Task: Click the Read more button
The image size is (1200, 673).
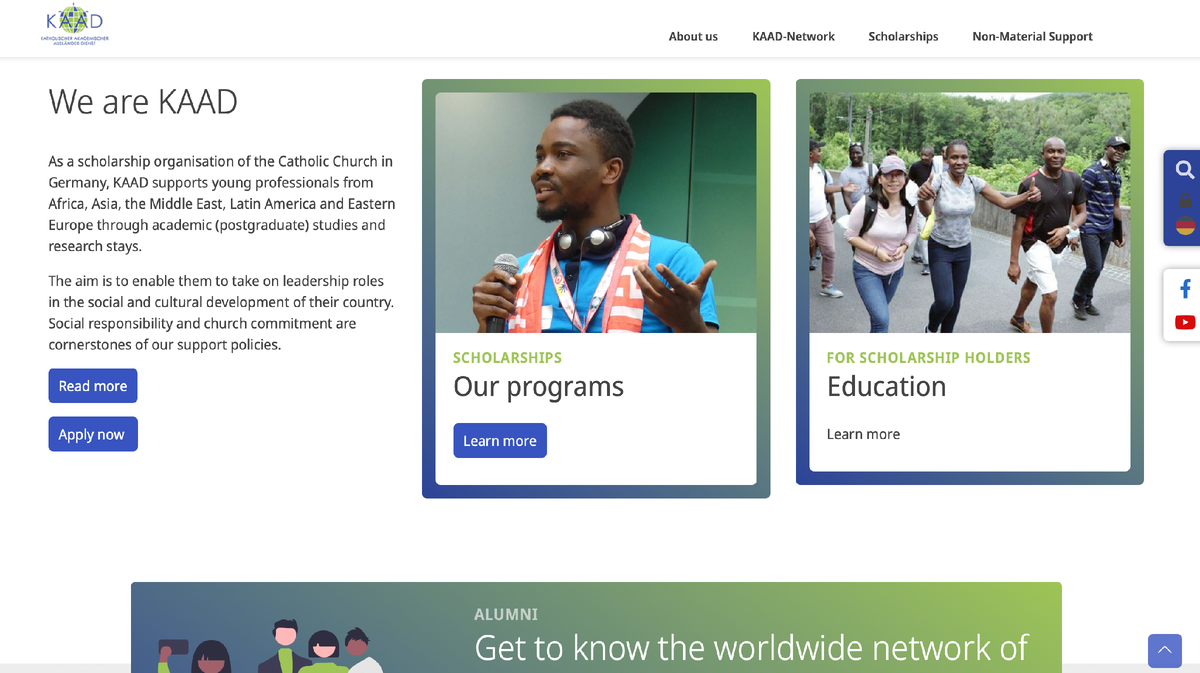Action: click(x=93, y=386)
